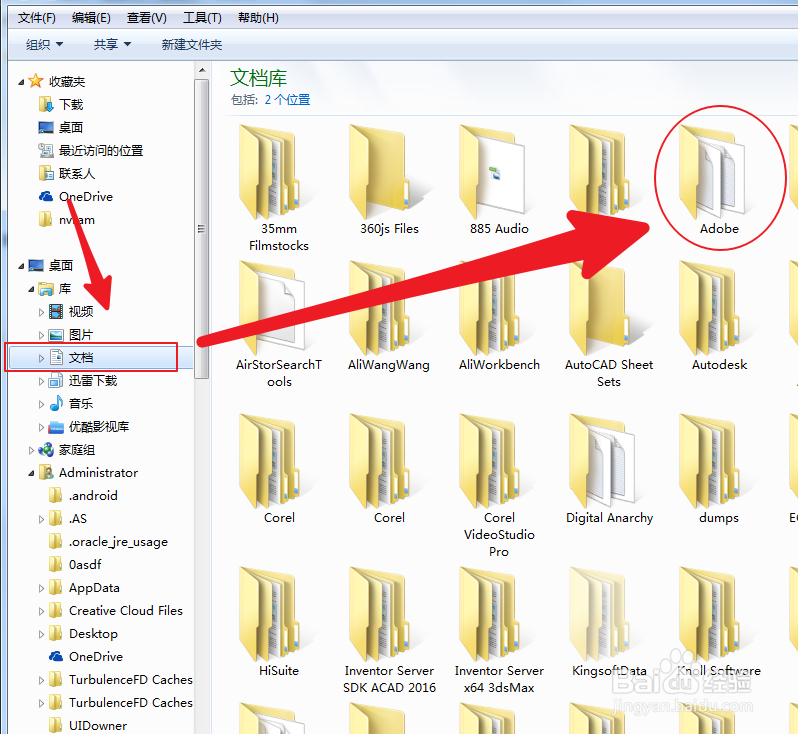Open Inventor Server x64 3dsMax folder
The width and height of the screenshot is (798, 734).
pos(499,630)
